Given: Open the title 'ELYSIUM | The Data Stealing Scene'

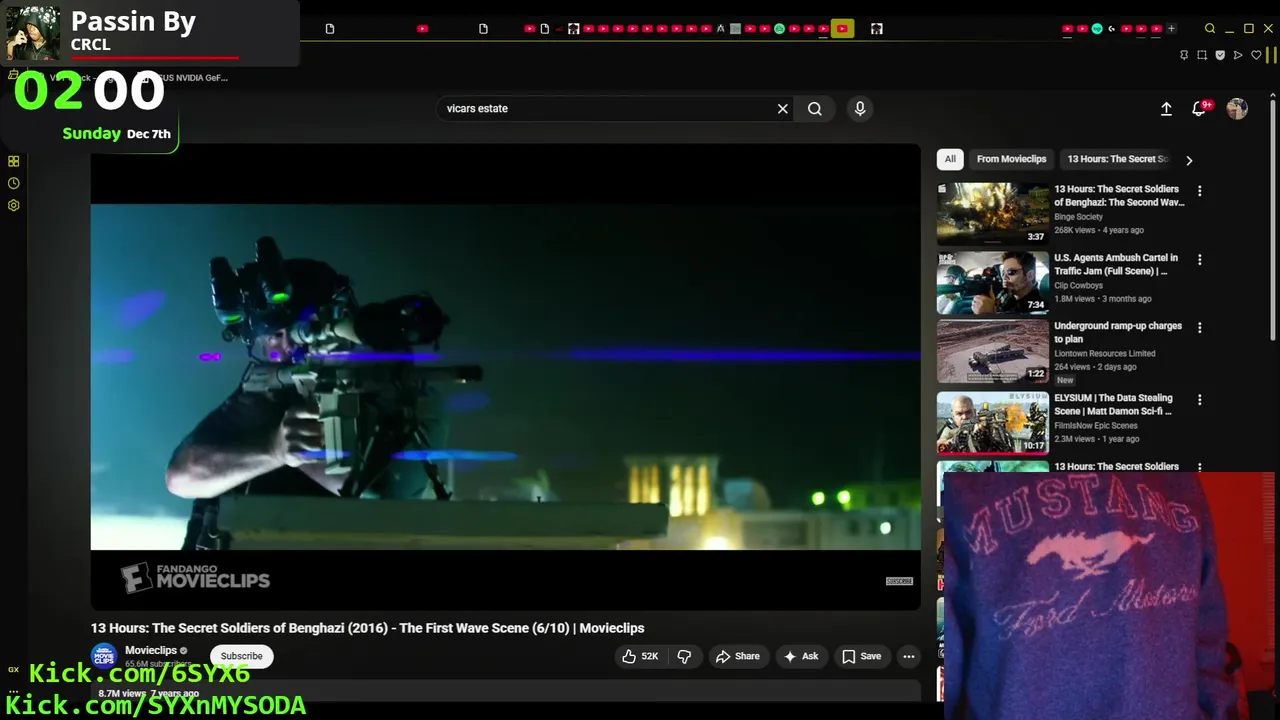Looking at the screenshot, I should 1113,405.
